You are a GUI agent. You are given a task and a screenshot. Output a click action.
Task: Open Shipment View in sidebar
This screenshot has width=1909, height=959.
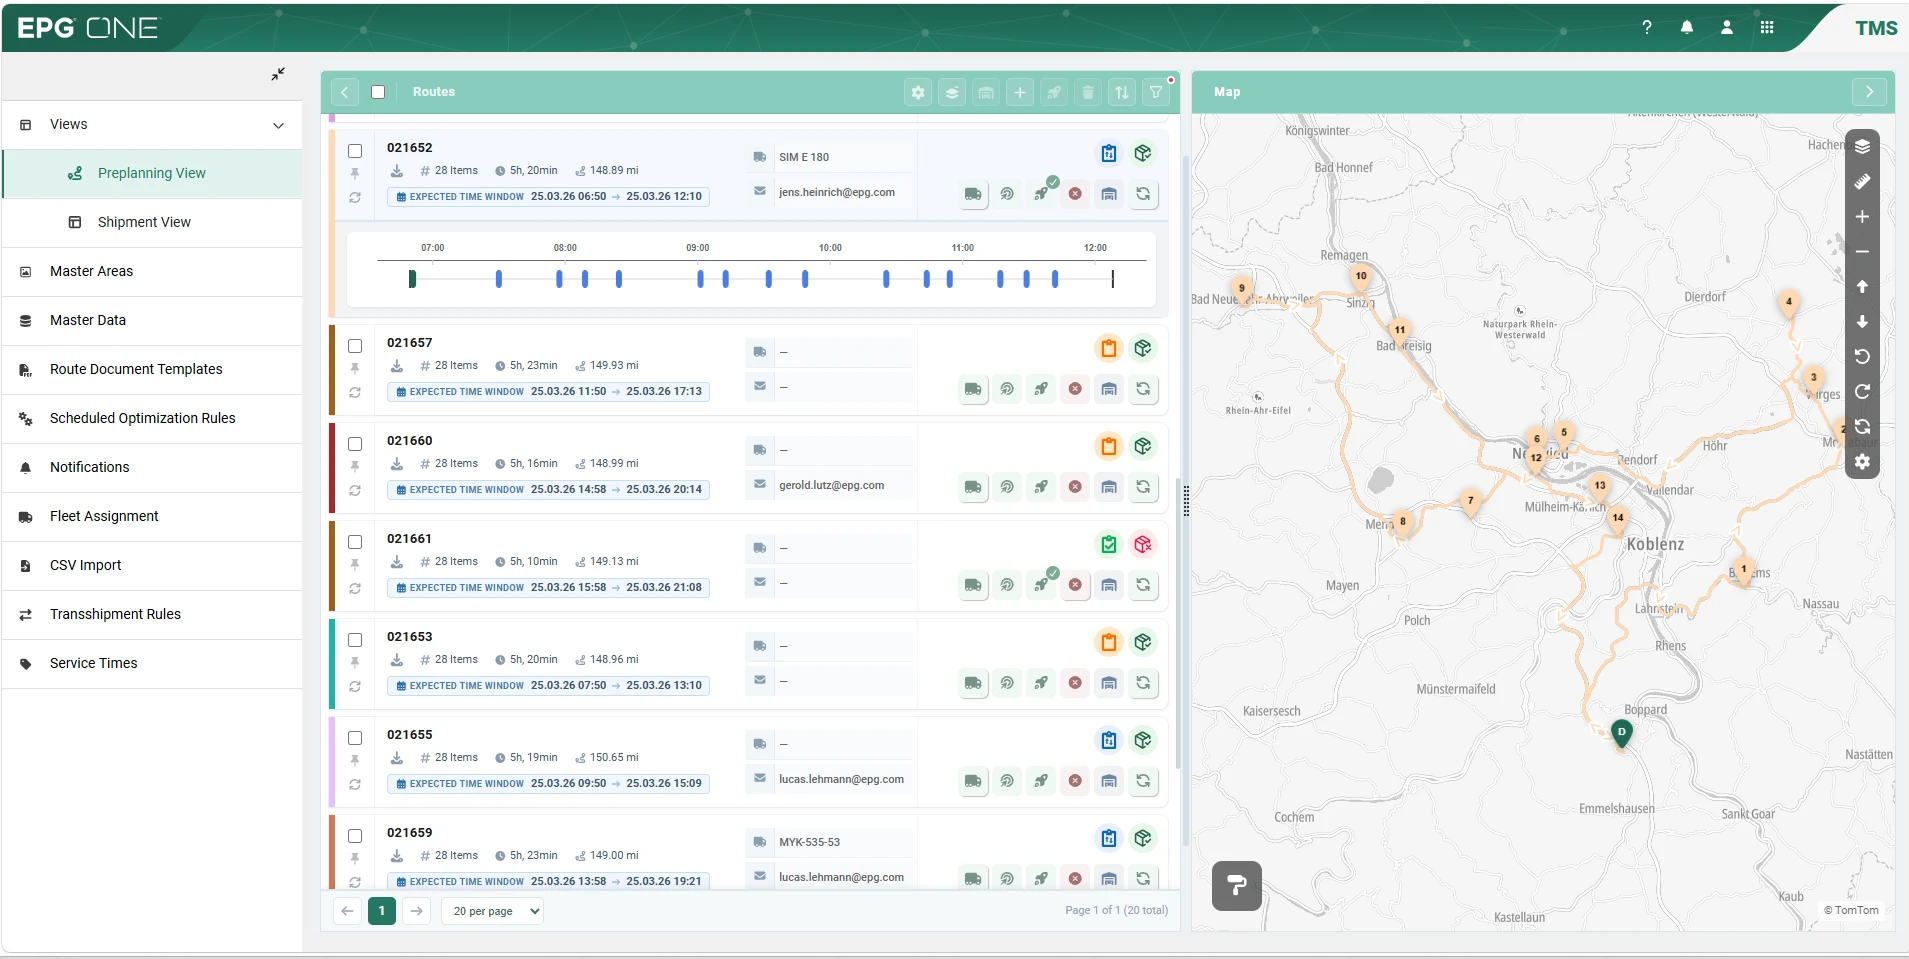[144, 222]
